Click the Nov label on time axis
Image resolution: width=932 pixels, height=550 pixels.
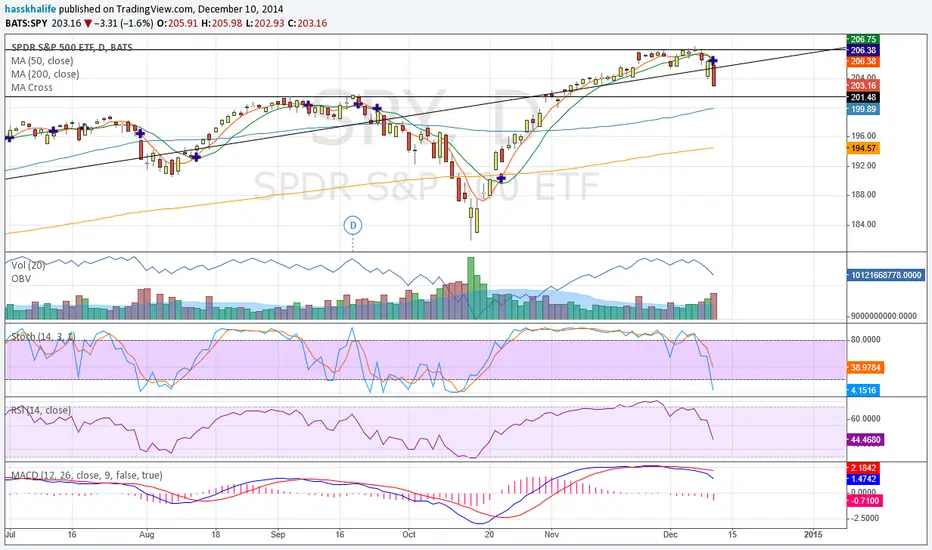coord(552,534)
